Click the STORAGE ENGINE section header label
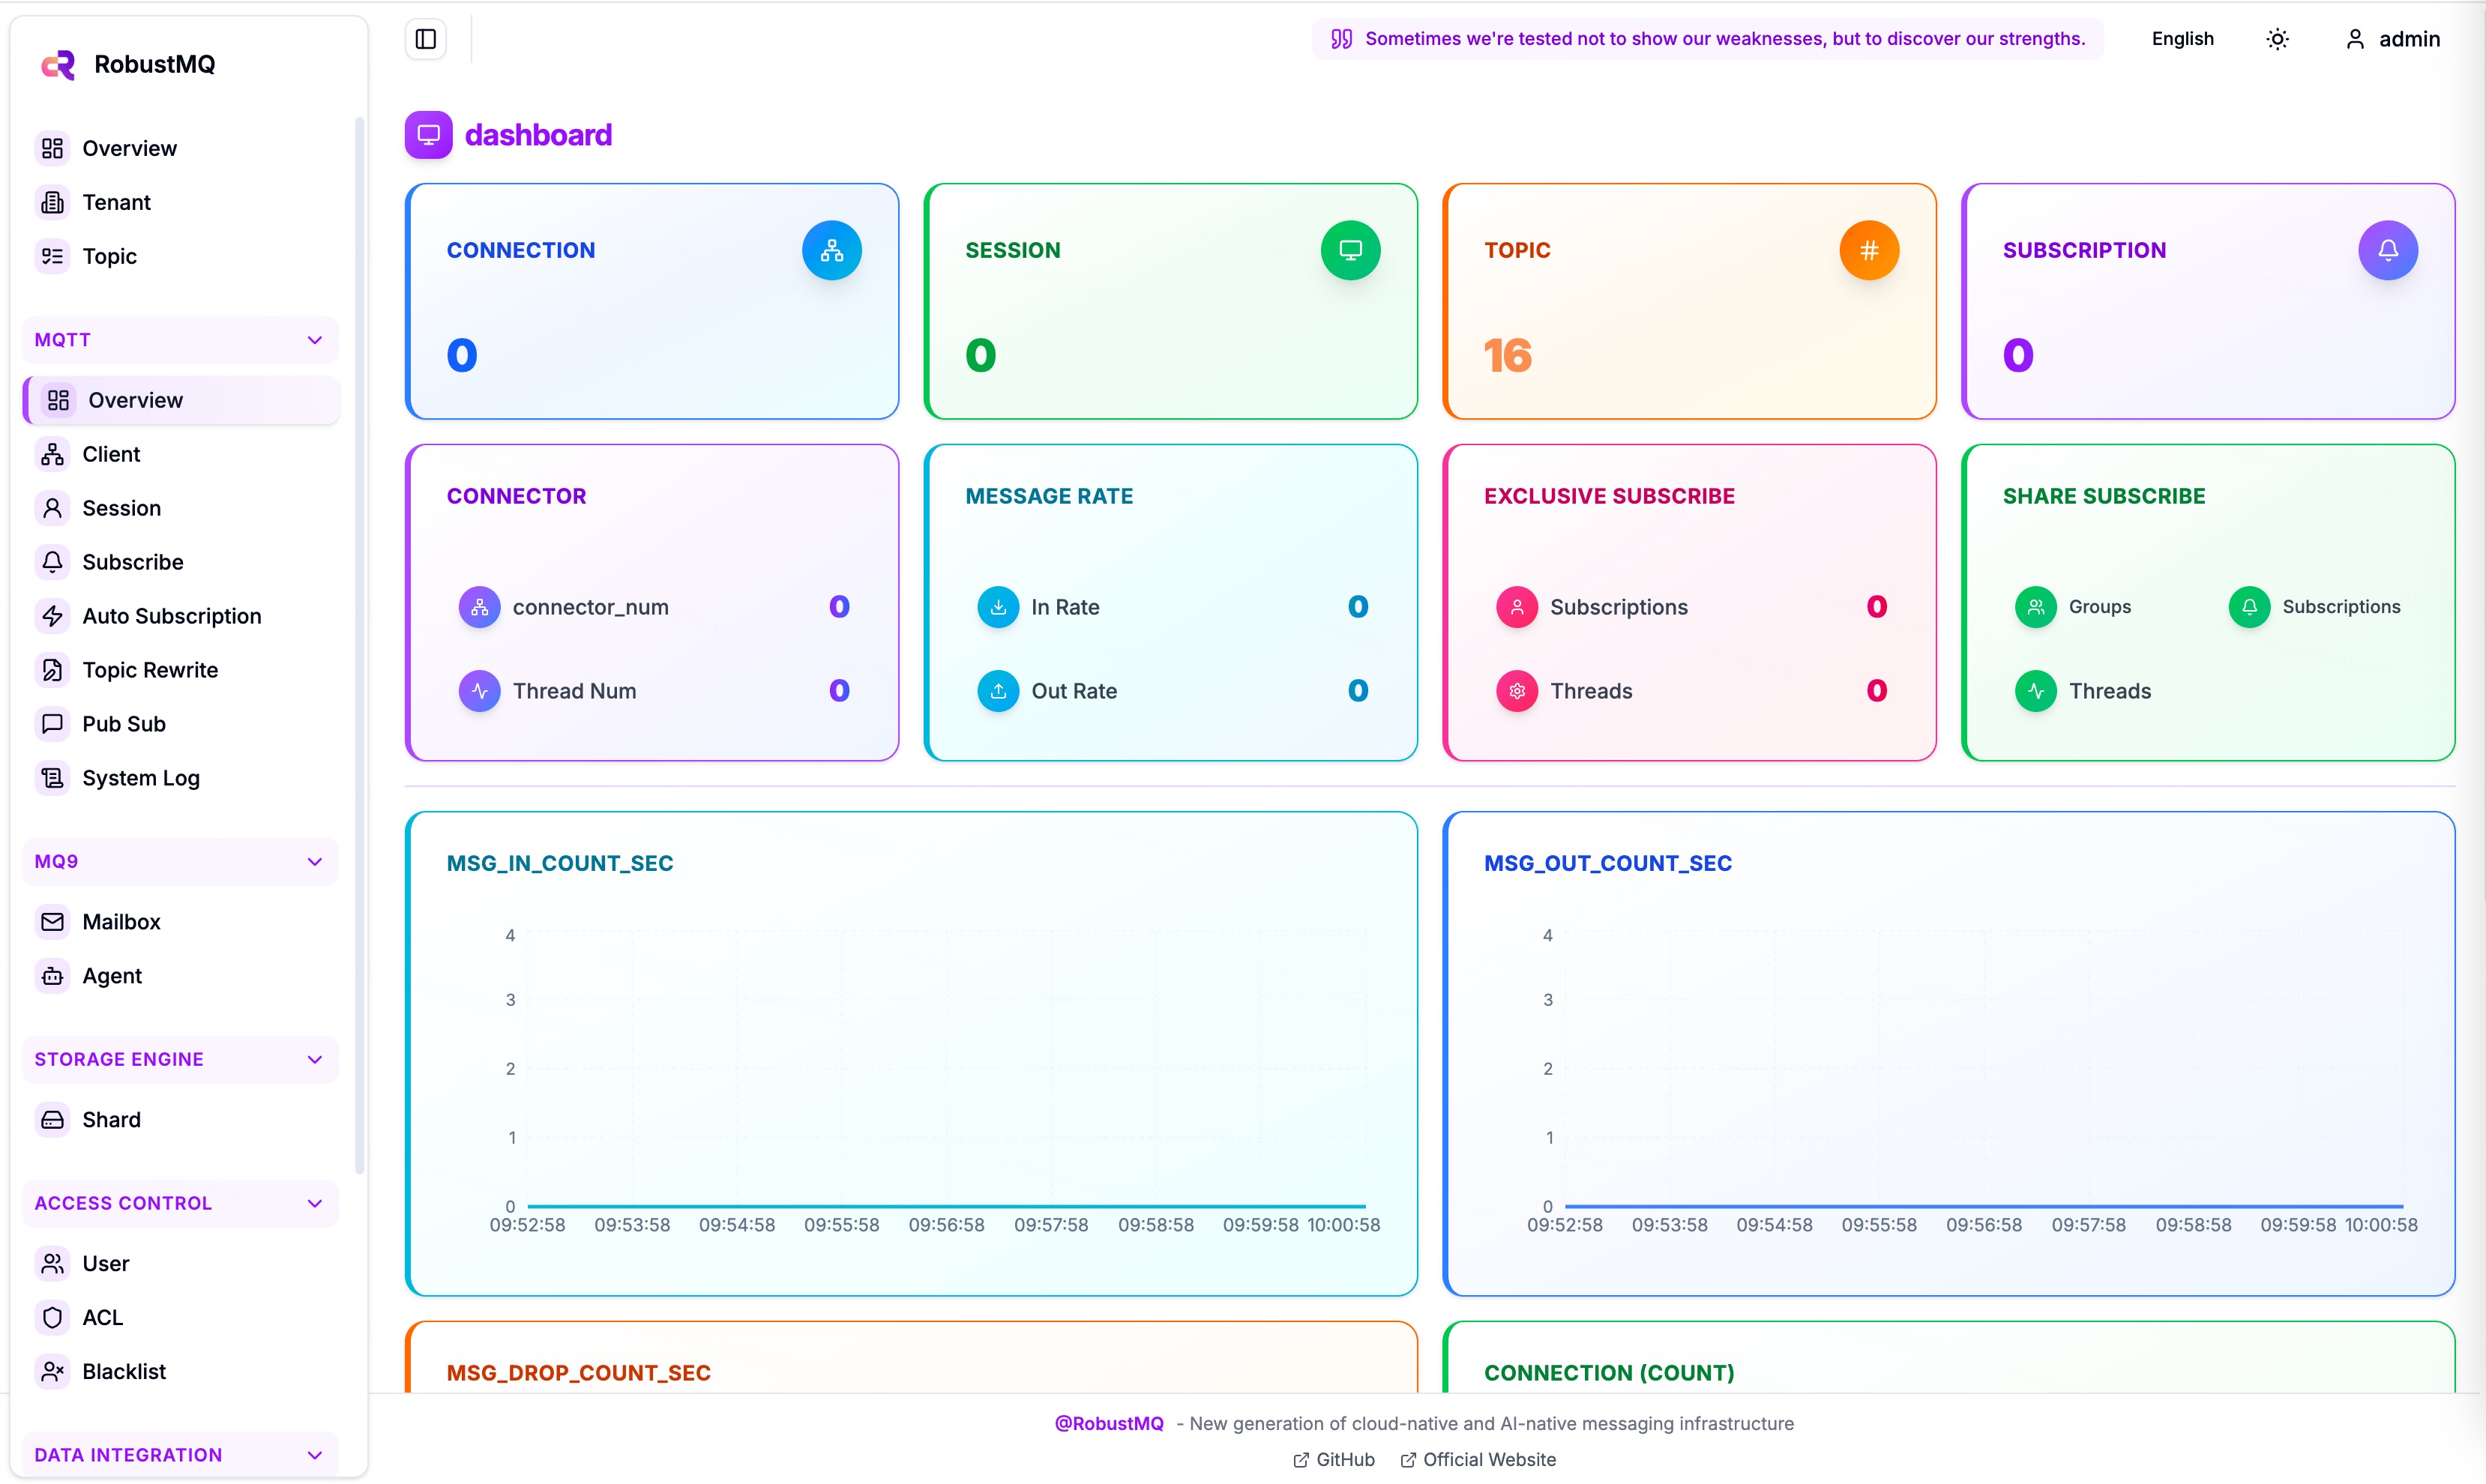 119,1060
